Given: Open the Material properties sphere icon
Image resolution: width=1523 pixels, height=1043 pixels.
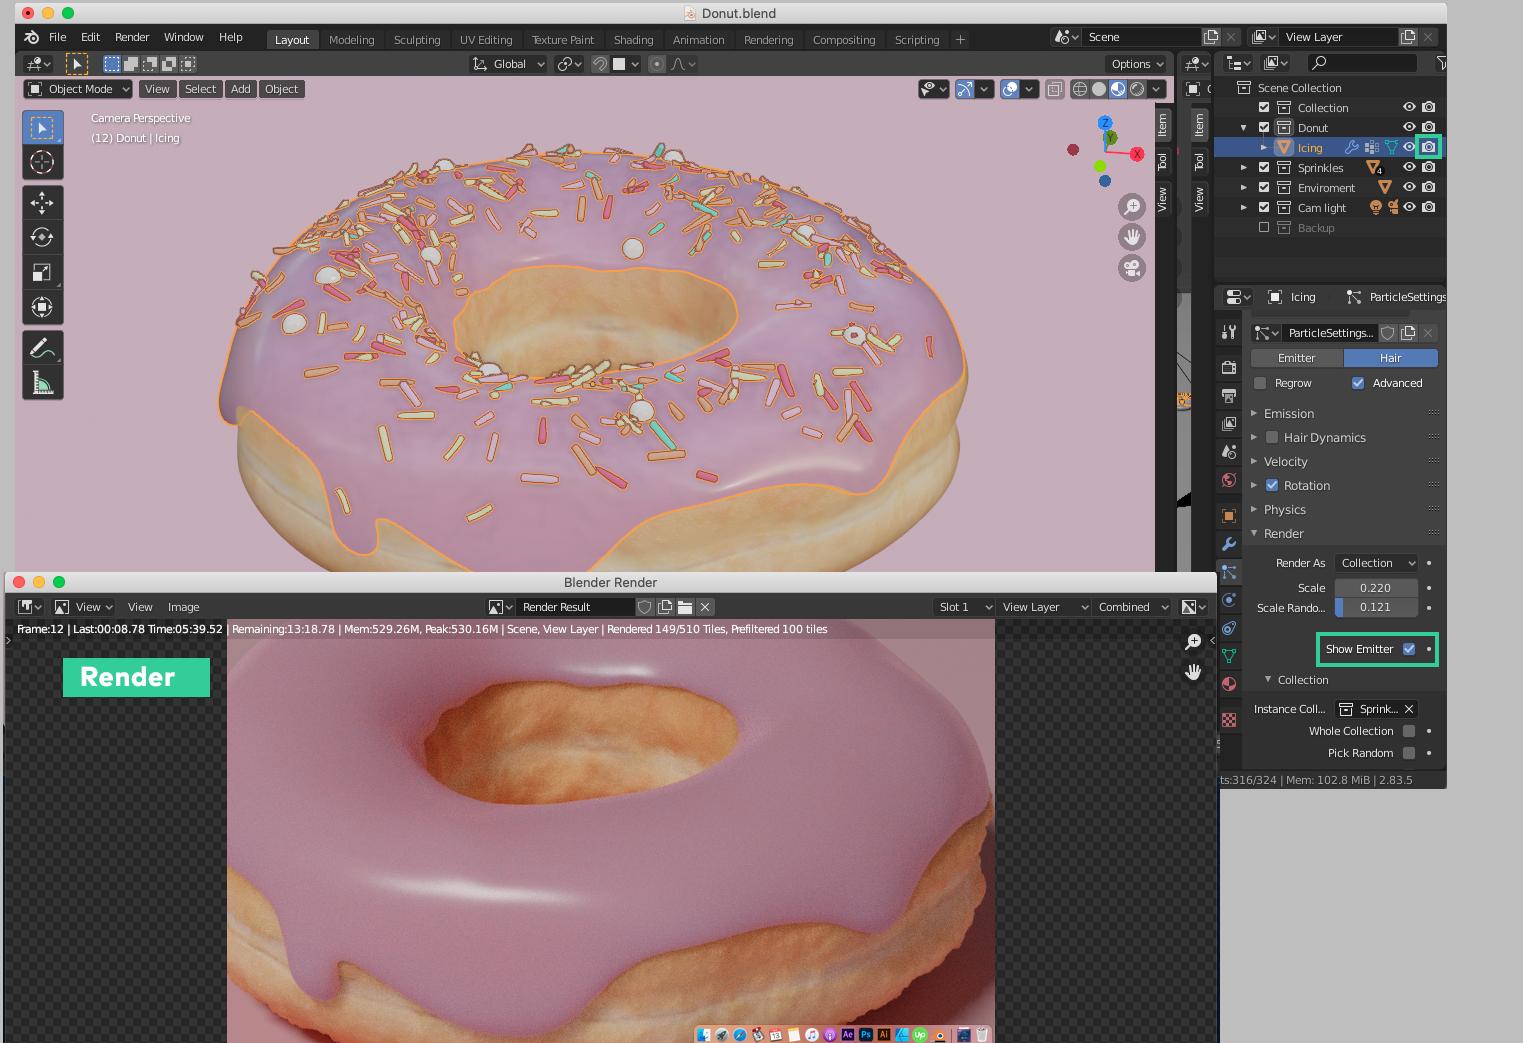Looking at the screenshot, I should (1229, 684).
